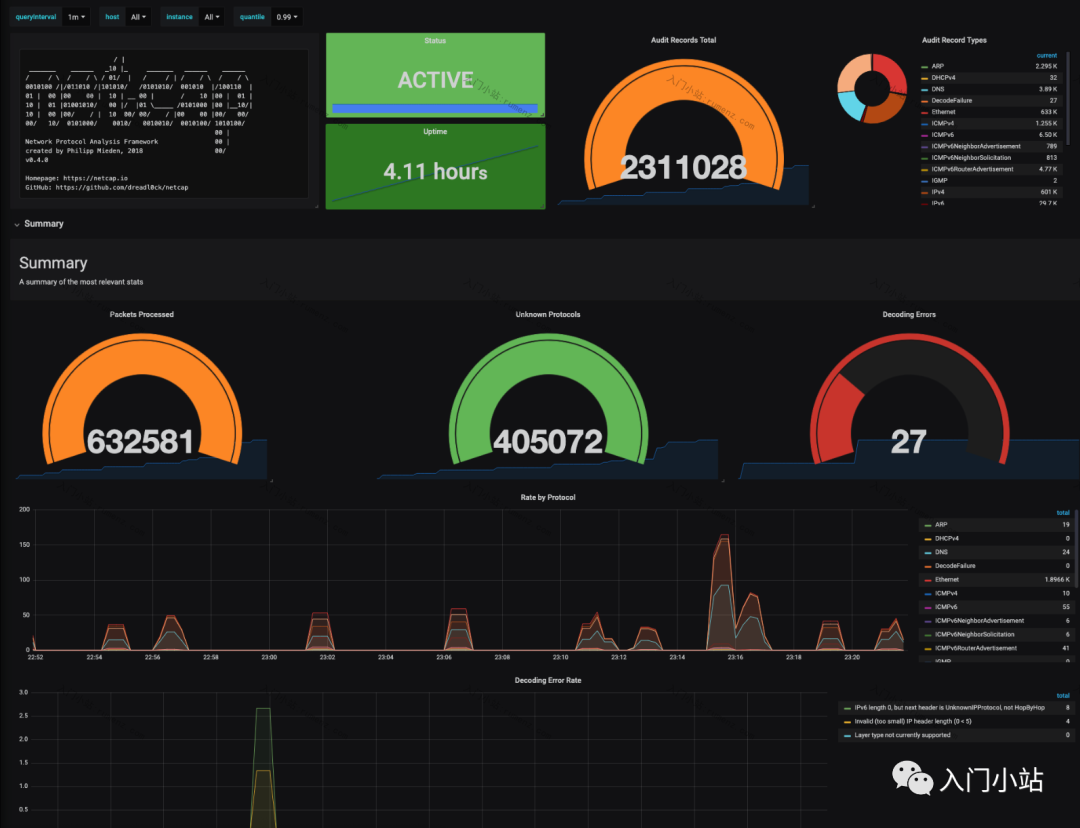Click the 1.8966 K Ethernet total value

1057,579
